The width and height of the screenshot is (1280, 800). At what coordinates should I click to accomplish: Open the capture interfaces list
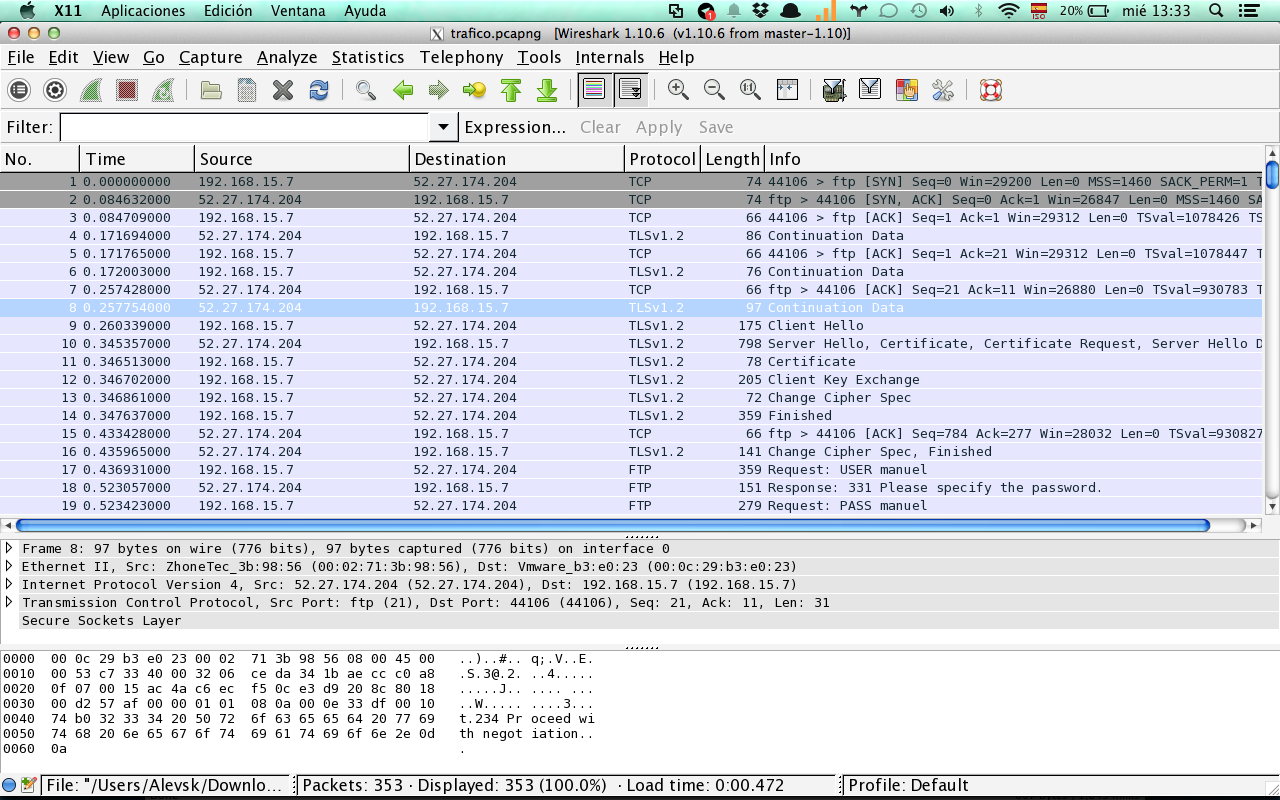click(18, 89)
